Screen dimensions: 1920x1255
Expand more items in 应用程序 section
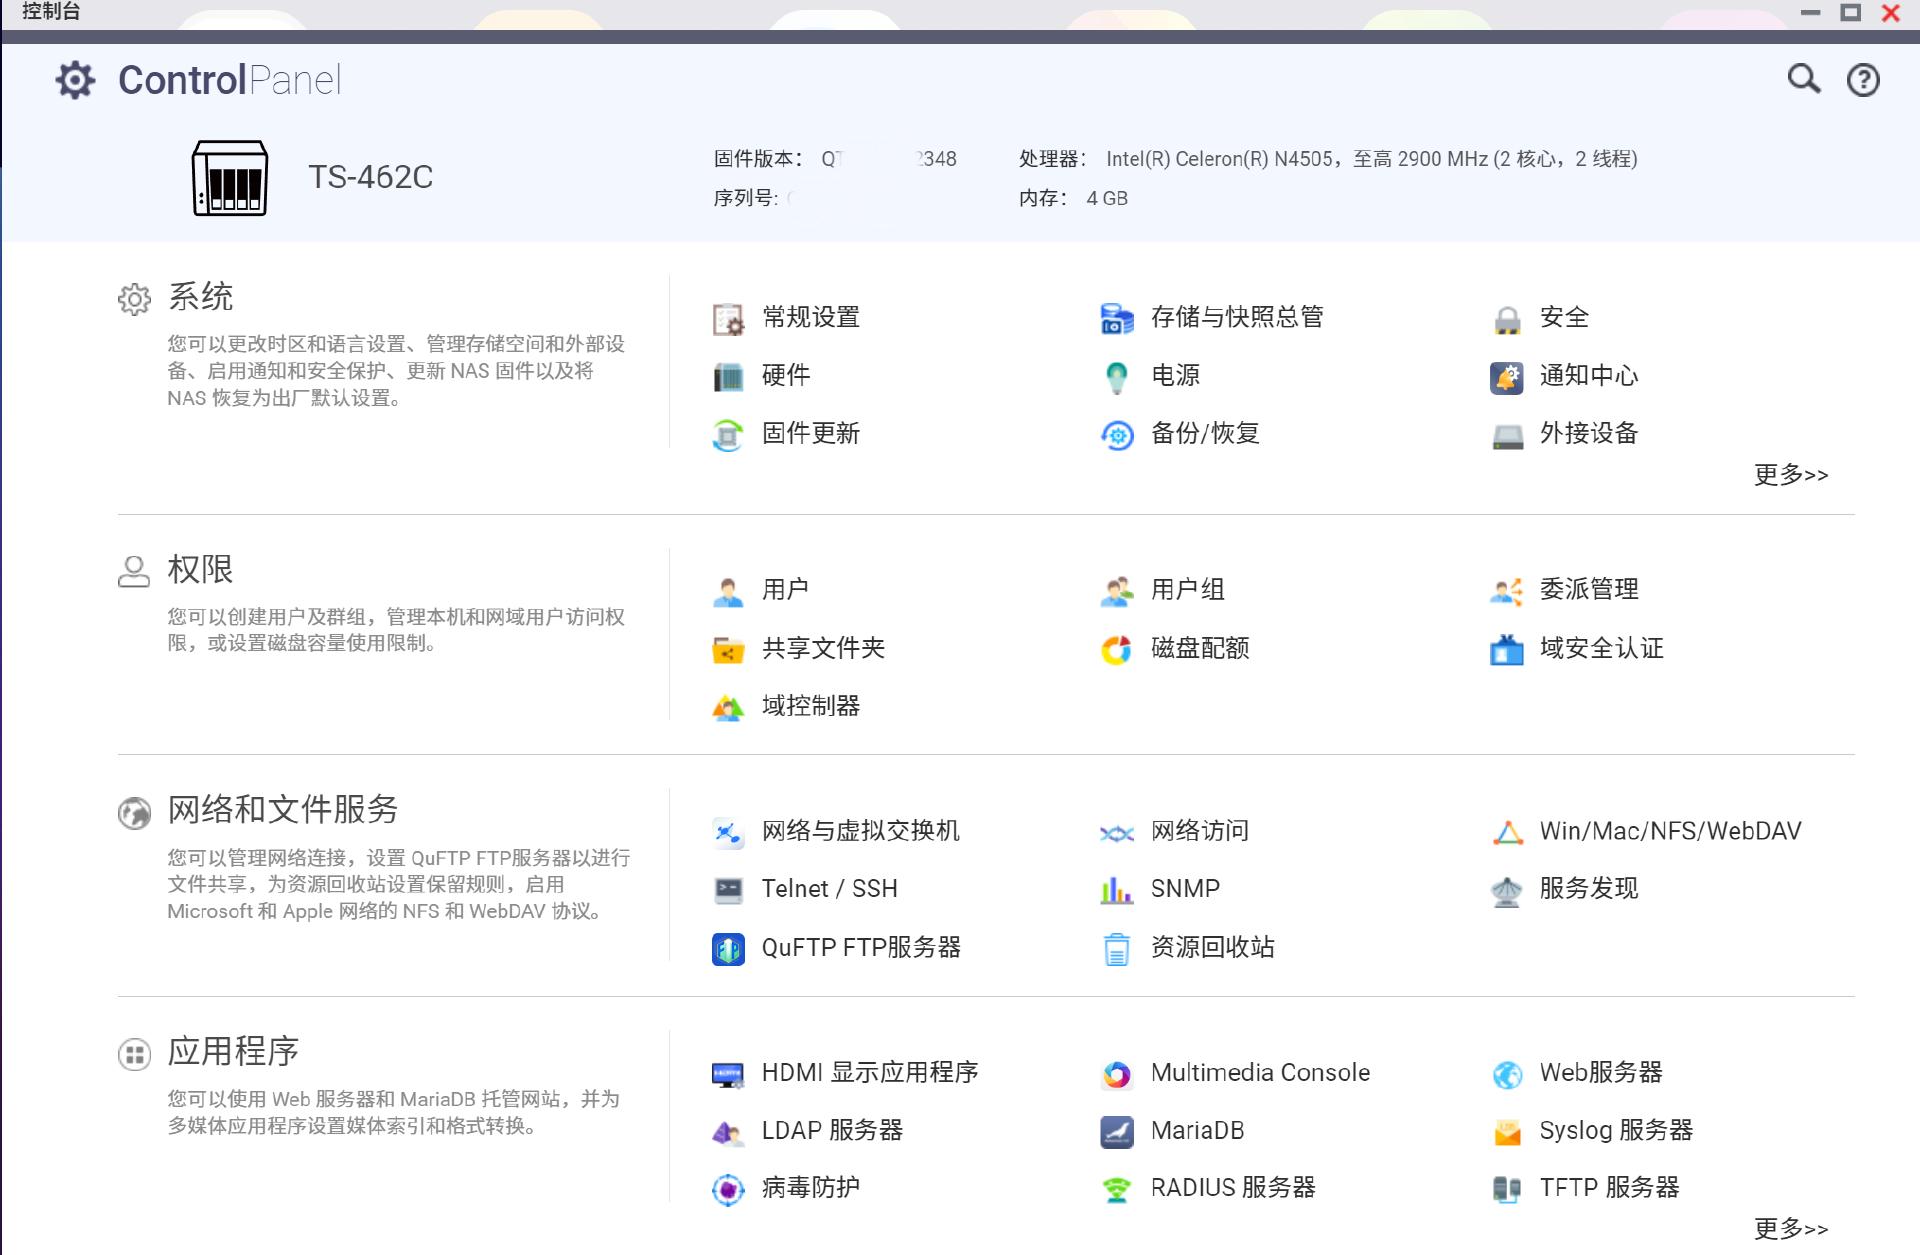(1790, 1228)
